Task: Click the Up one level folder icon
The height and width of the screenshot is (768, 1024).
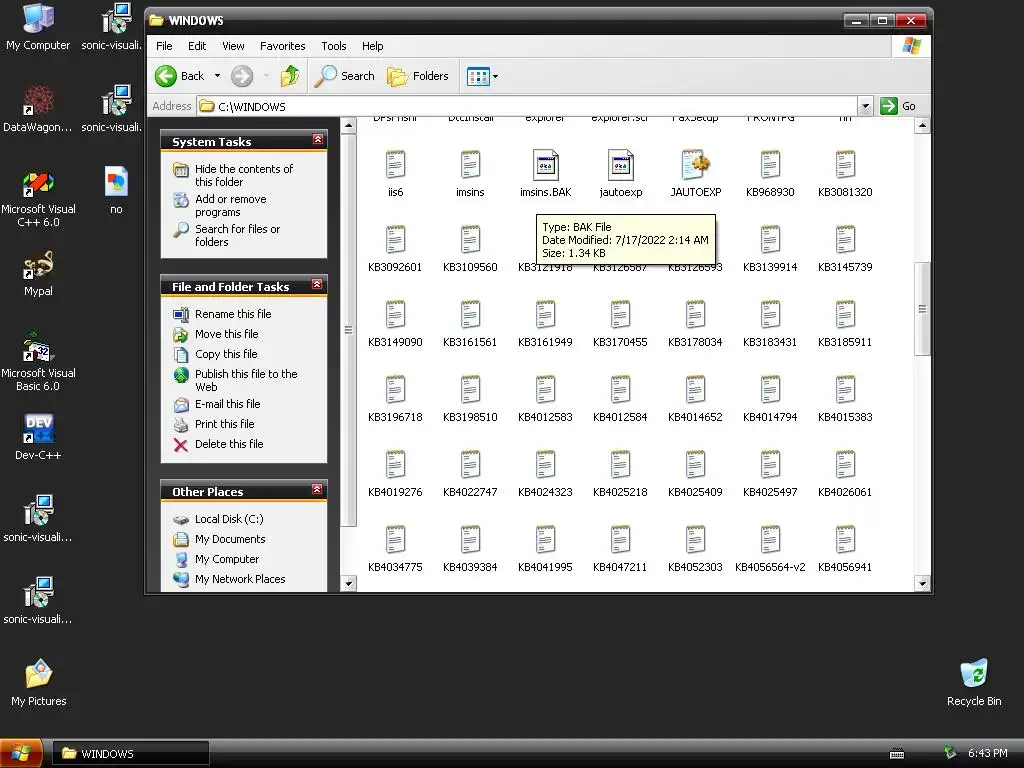Action: coord(290,76)
